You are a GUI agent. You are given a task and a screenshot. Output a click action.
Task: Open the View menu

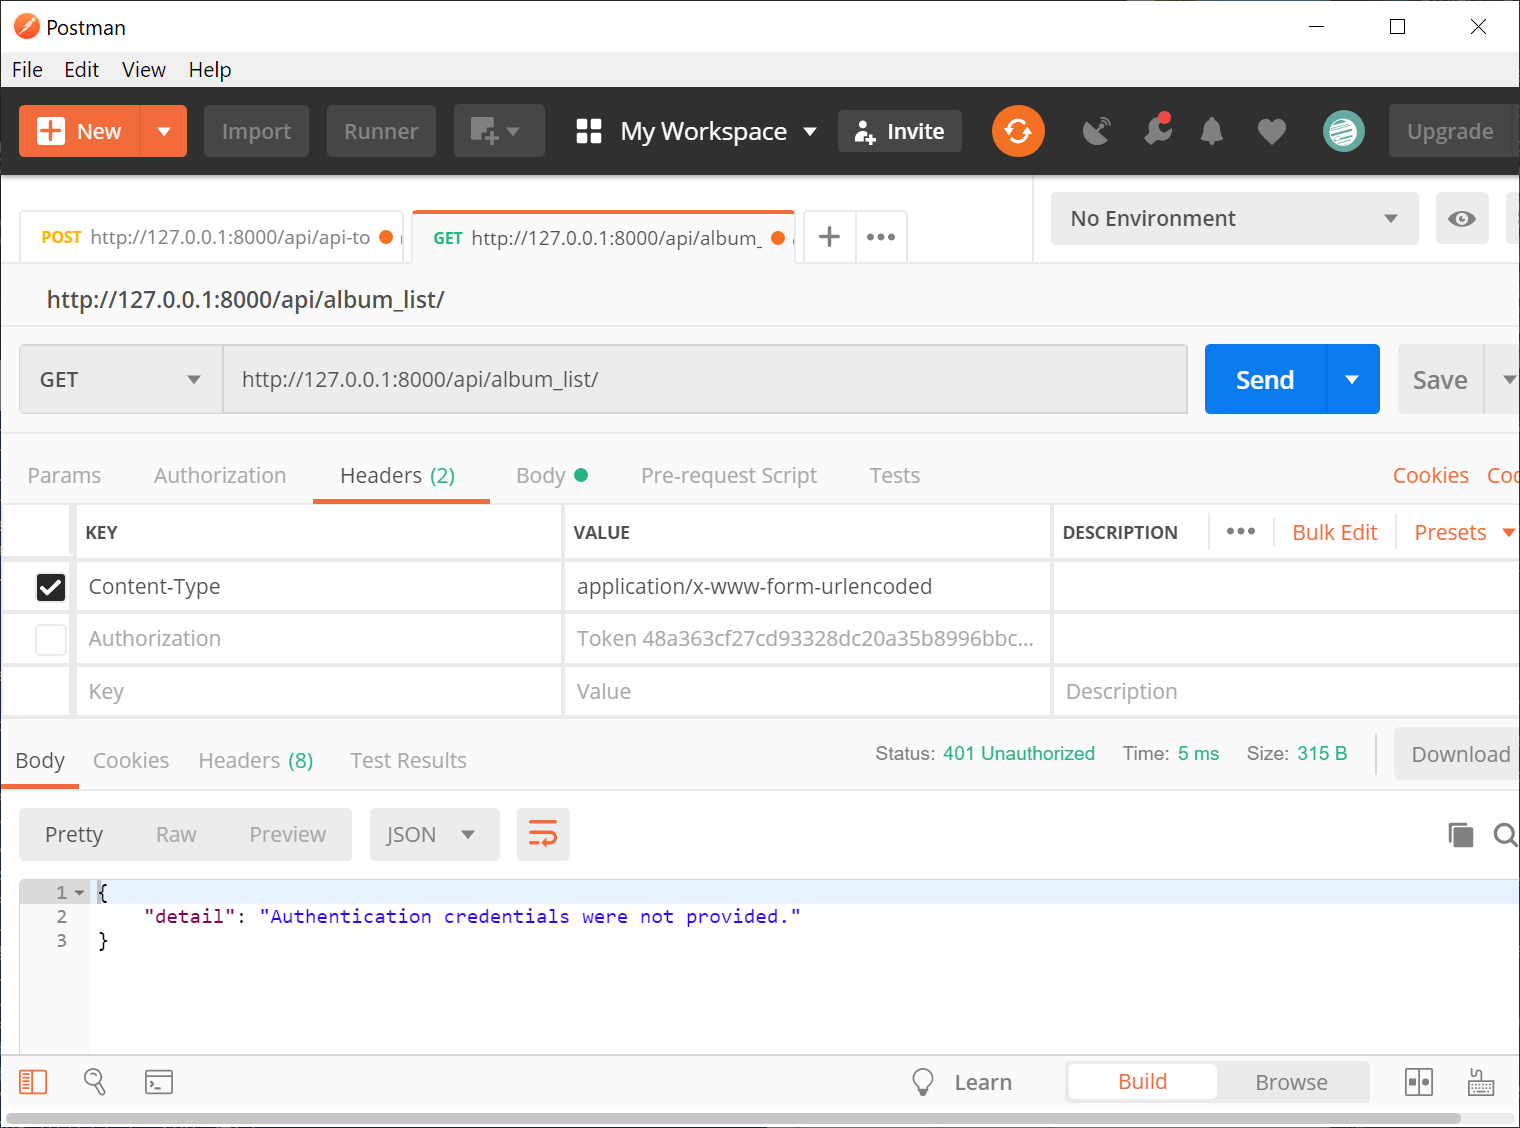[x=143, y=69]
